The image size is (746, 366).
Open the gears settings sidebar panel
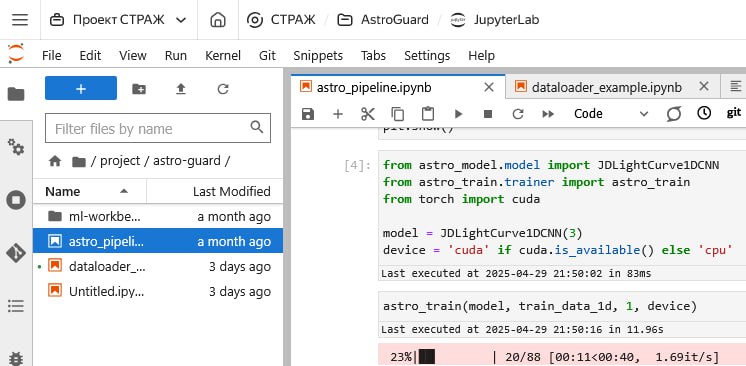16,147
